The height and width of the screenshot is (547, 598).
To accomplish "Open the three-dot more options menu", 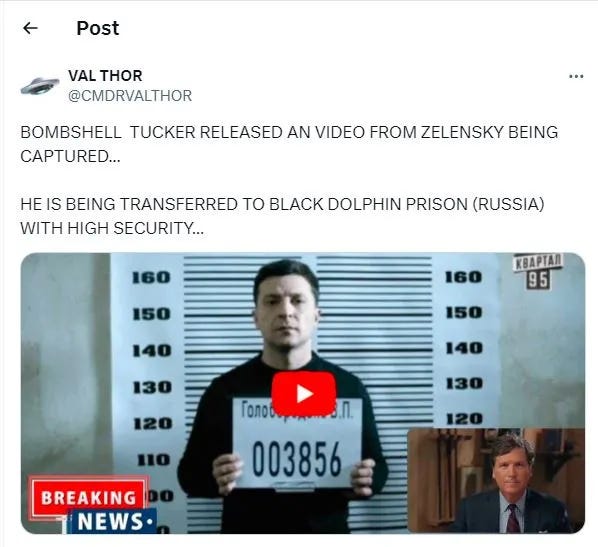I will (x=576, y=77).
